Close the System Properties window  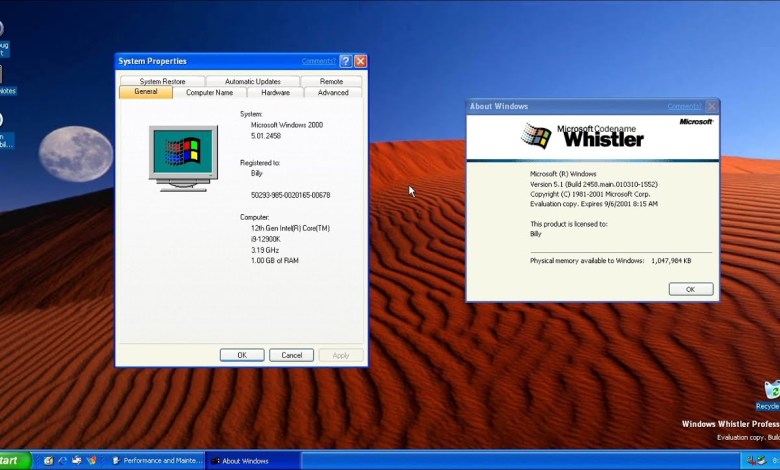coord(361,61)
